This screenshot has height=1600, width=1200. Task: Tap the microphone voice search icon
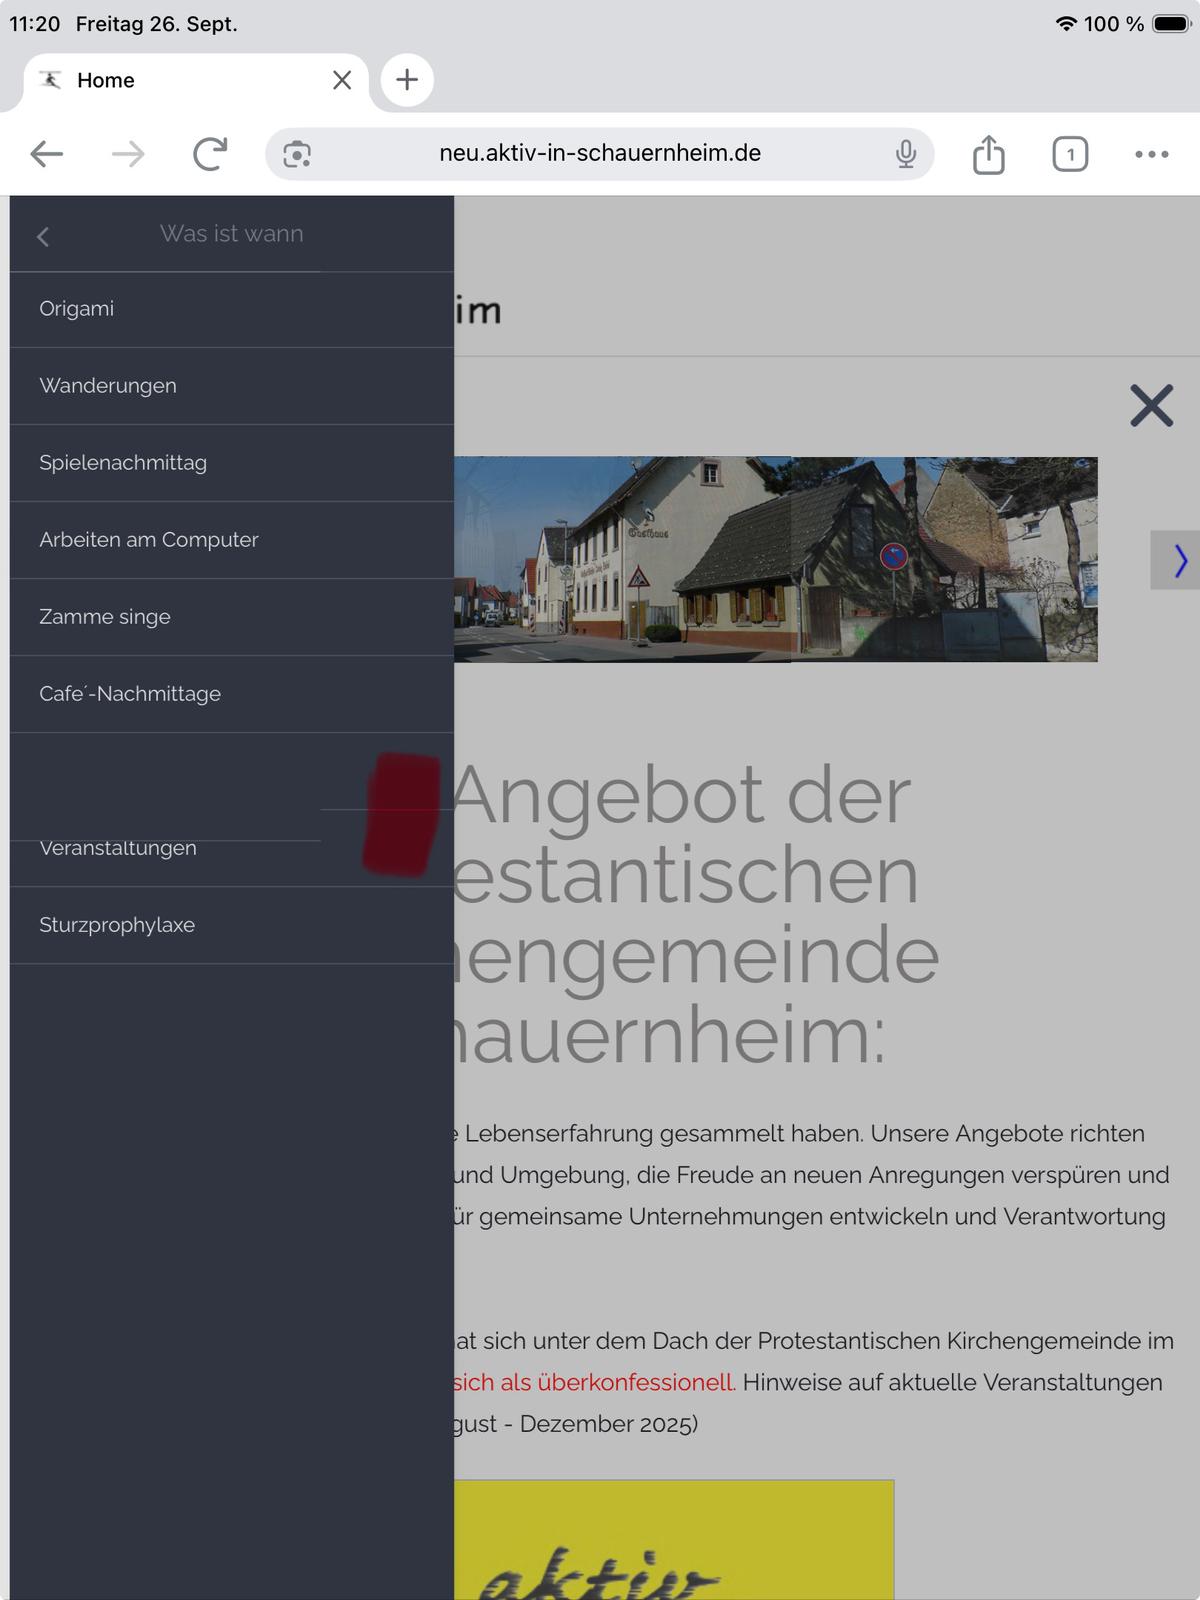point(905,154)
